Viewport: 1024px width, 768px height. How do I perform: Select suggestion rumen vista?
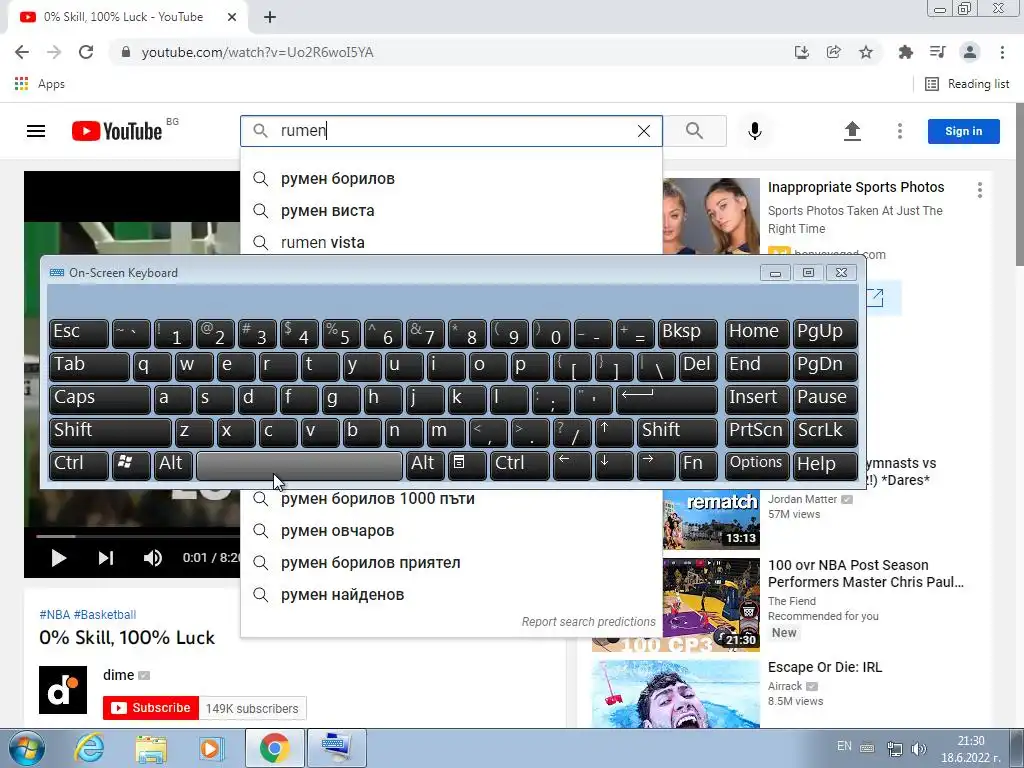451,242
